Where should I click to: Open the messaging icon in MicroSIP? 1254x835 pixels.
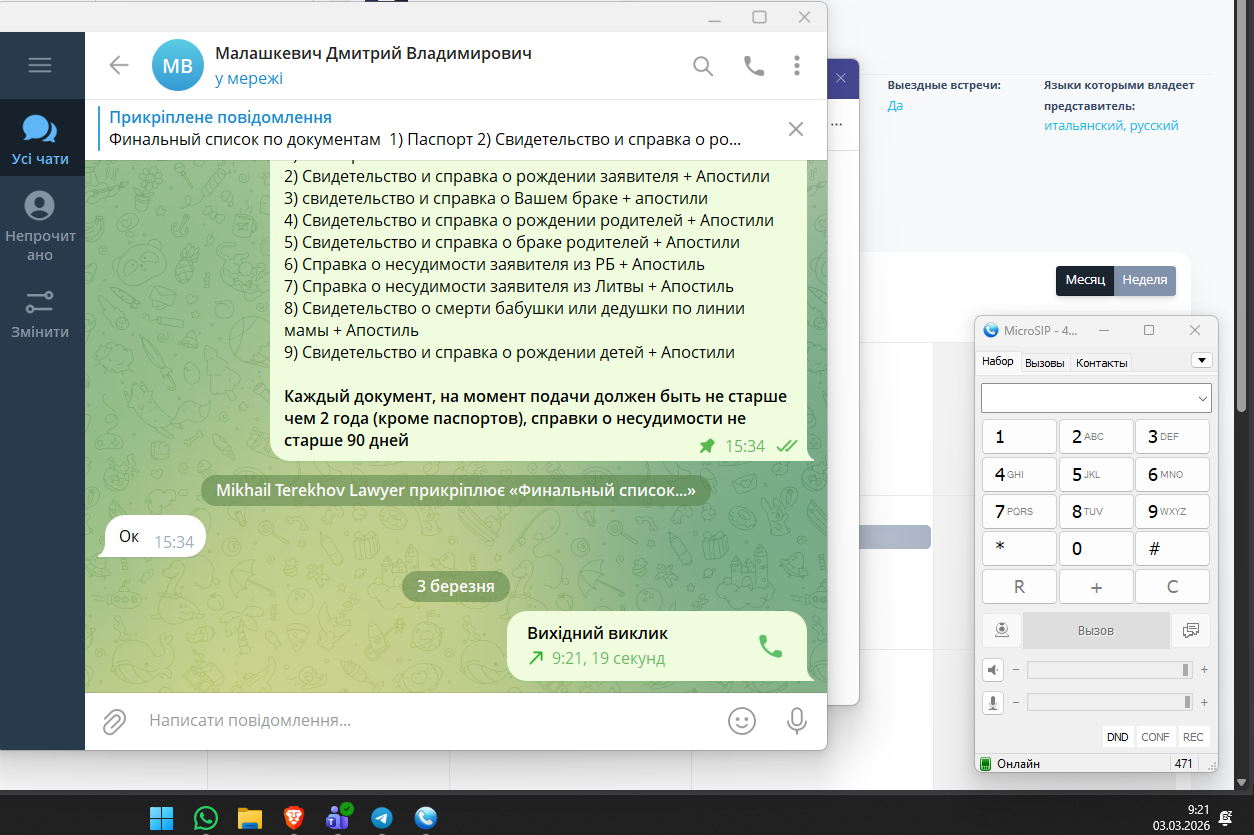pos(1191,630)
